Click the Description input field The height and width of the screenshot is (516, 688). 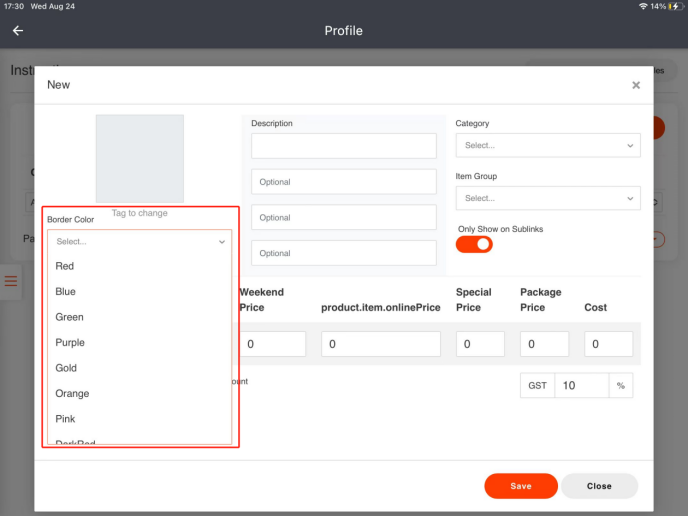[x=344, y=146]
